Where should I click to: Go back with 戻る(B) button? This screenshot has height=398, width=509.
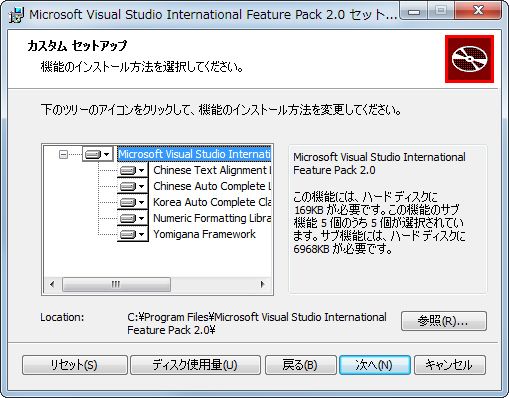pyautogui.click(x=301, y=365)
